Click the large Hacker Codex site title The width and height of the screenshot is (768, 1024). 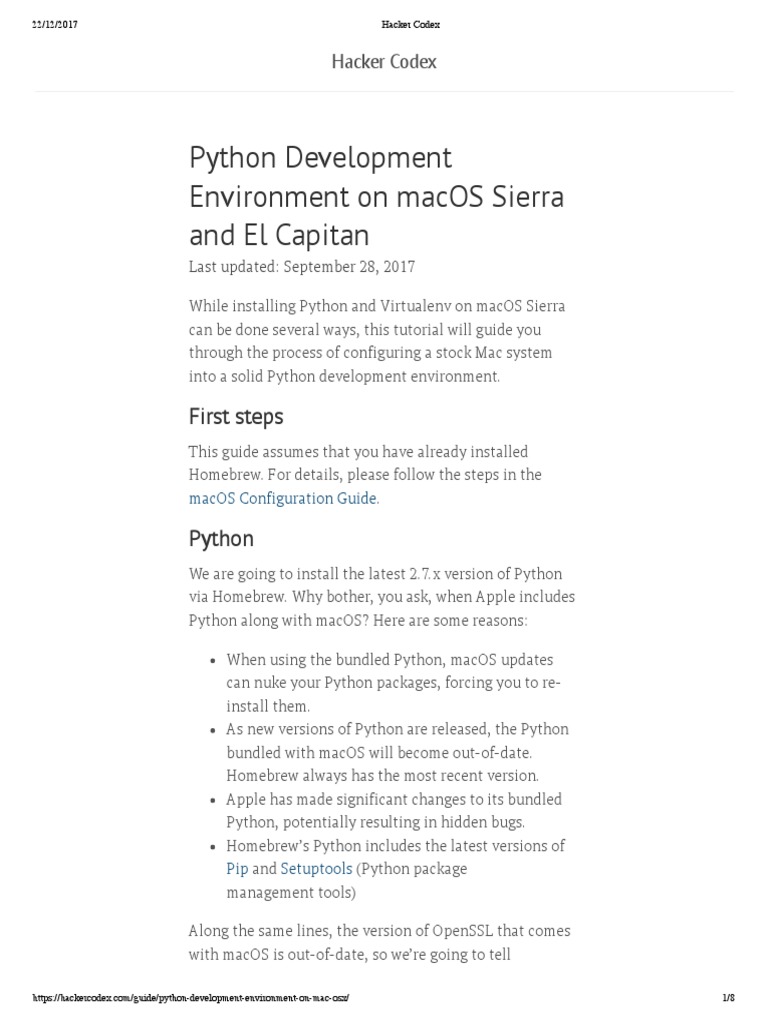(384, 62)
